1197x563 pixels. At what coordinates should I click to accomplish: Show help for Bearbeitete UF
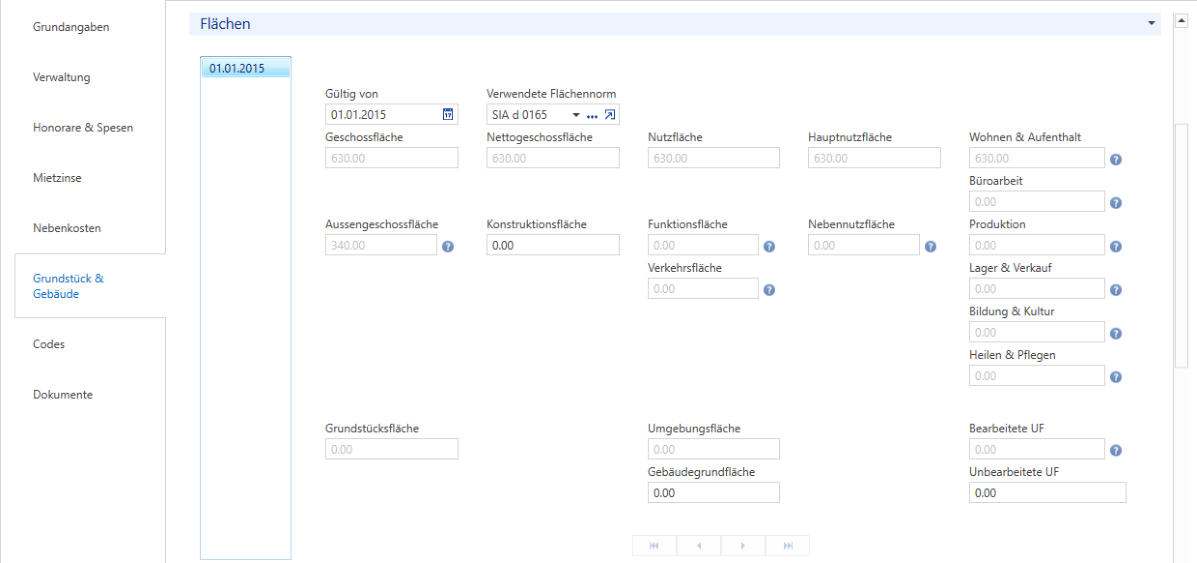(1115, 451)
